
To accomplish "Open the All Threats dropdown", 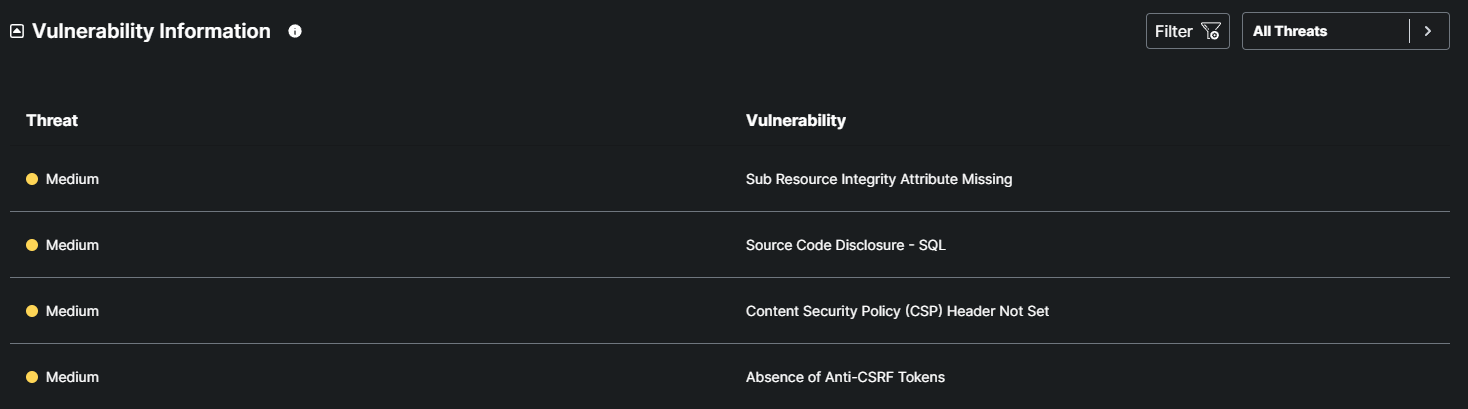I will (x=1324, y=31).
